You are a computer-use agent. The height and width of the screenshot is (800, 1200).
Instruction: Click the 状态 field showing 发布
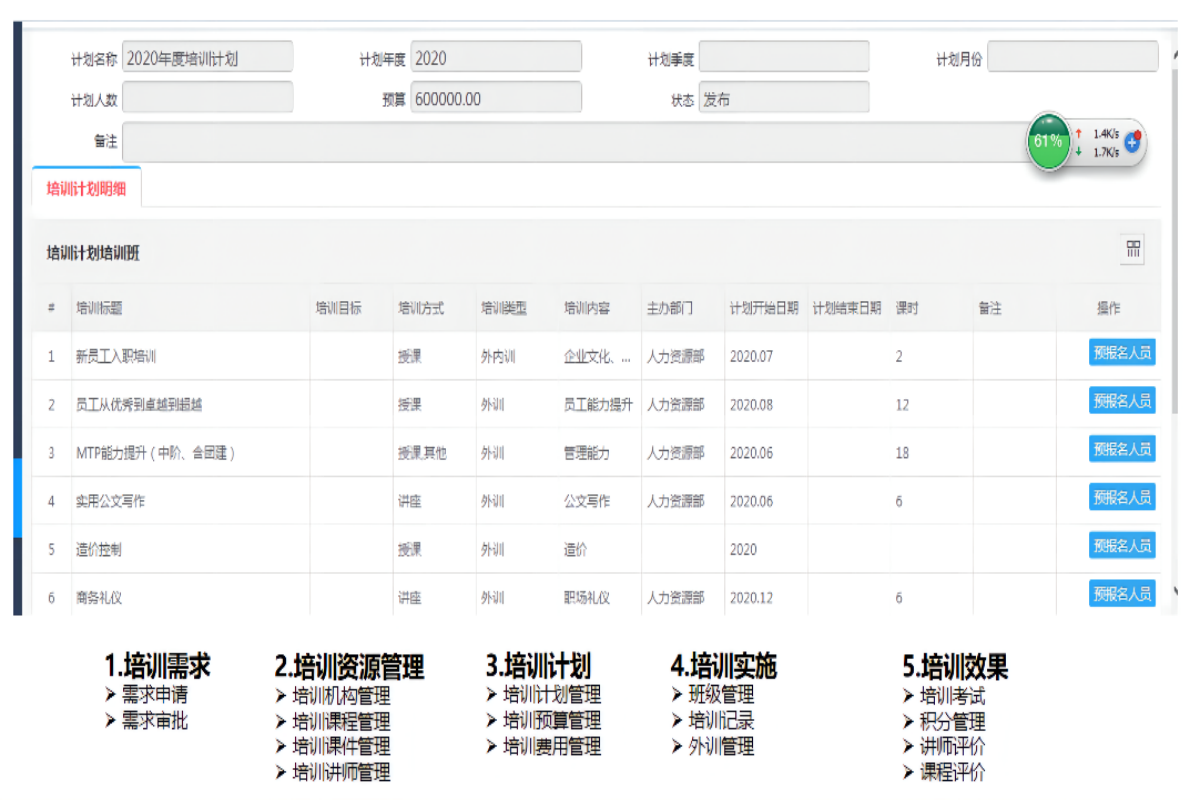784,98
